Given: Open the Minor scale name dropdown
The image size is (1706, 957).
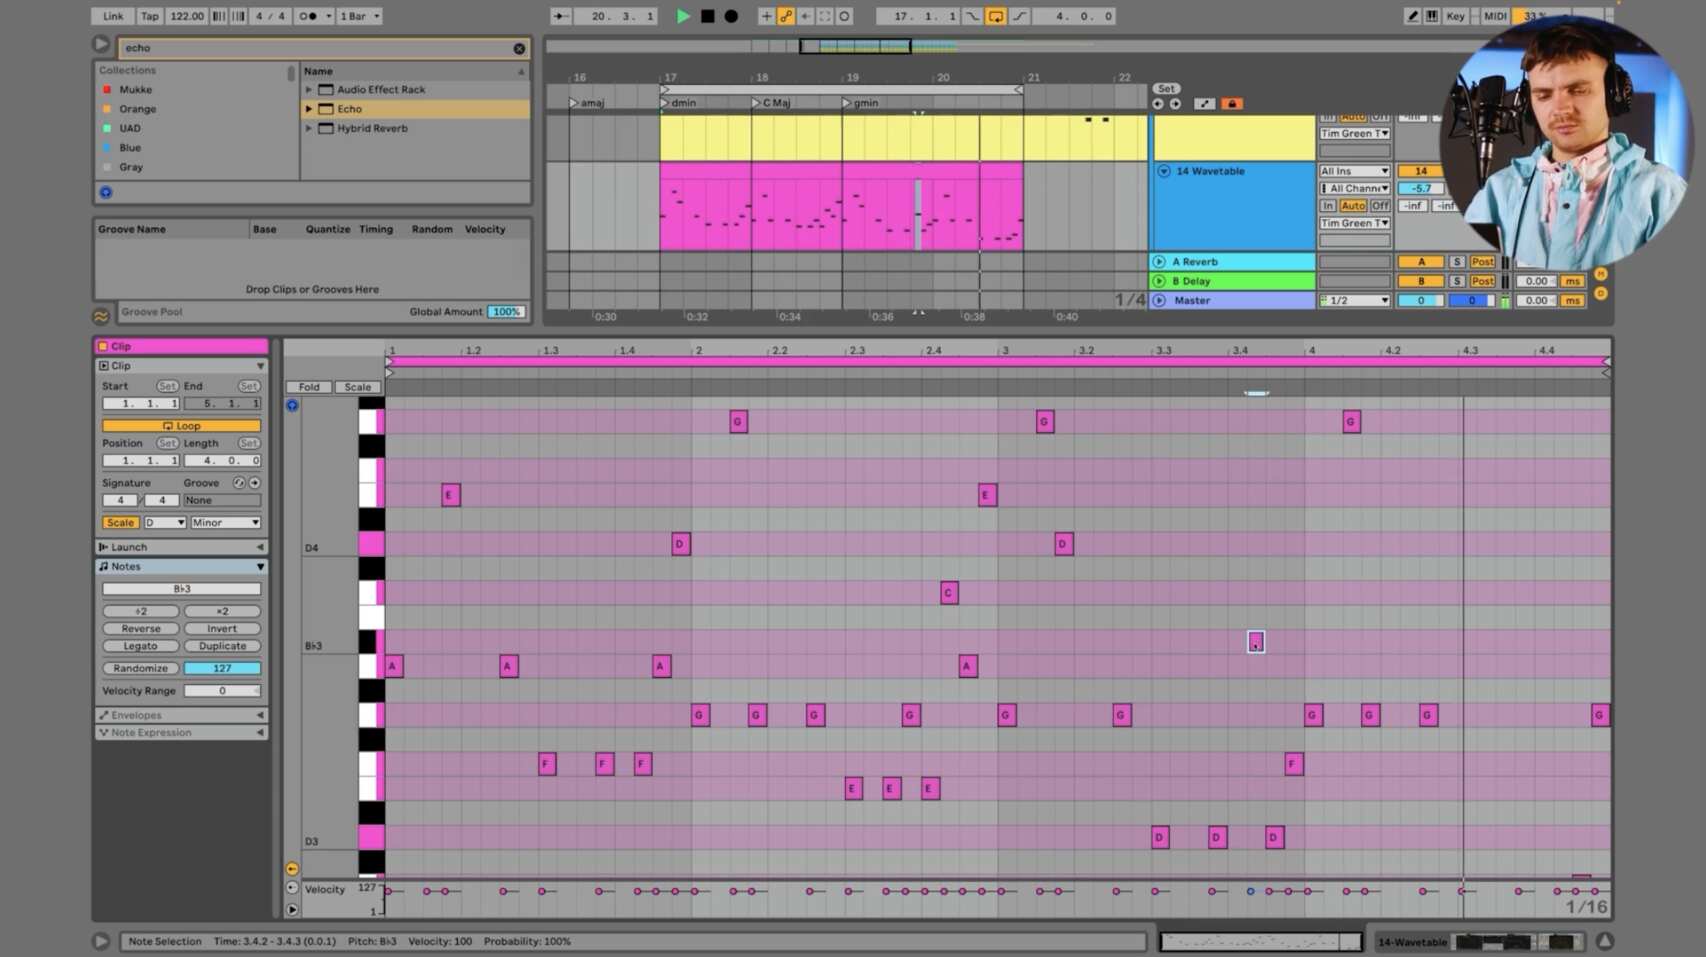Looking at the screenshot, I should pyautogui.click(x=225, y=522).
